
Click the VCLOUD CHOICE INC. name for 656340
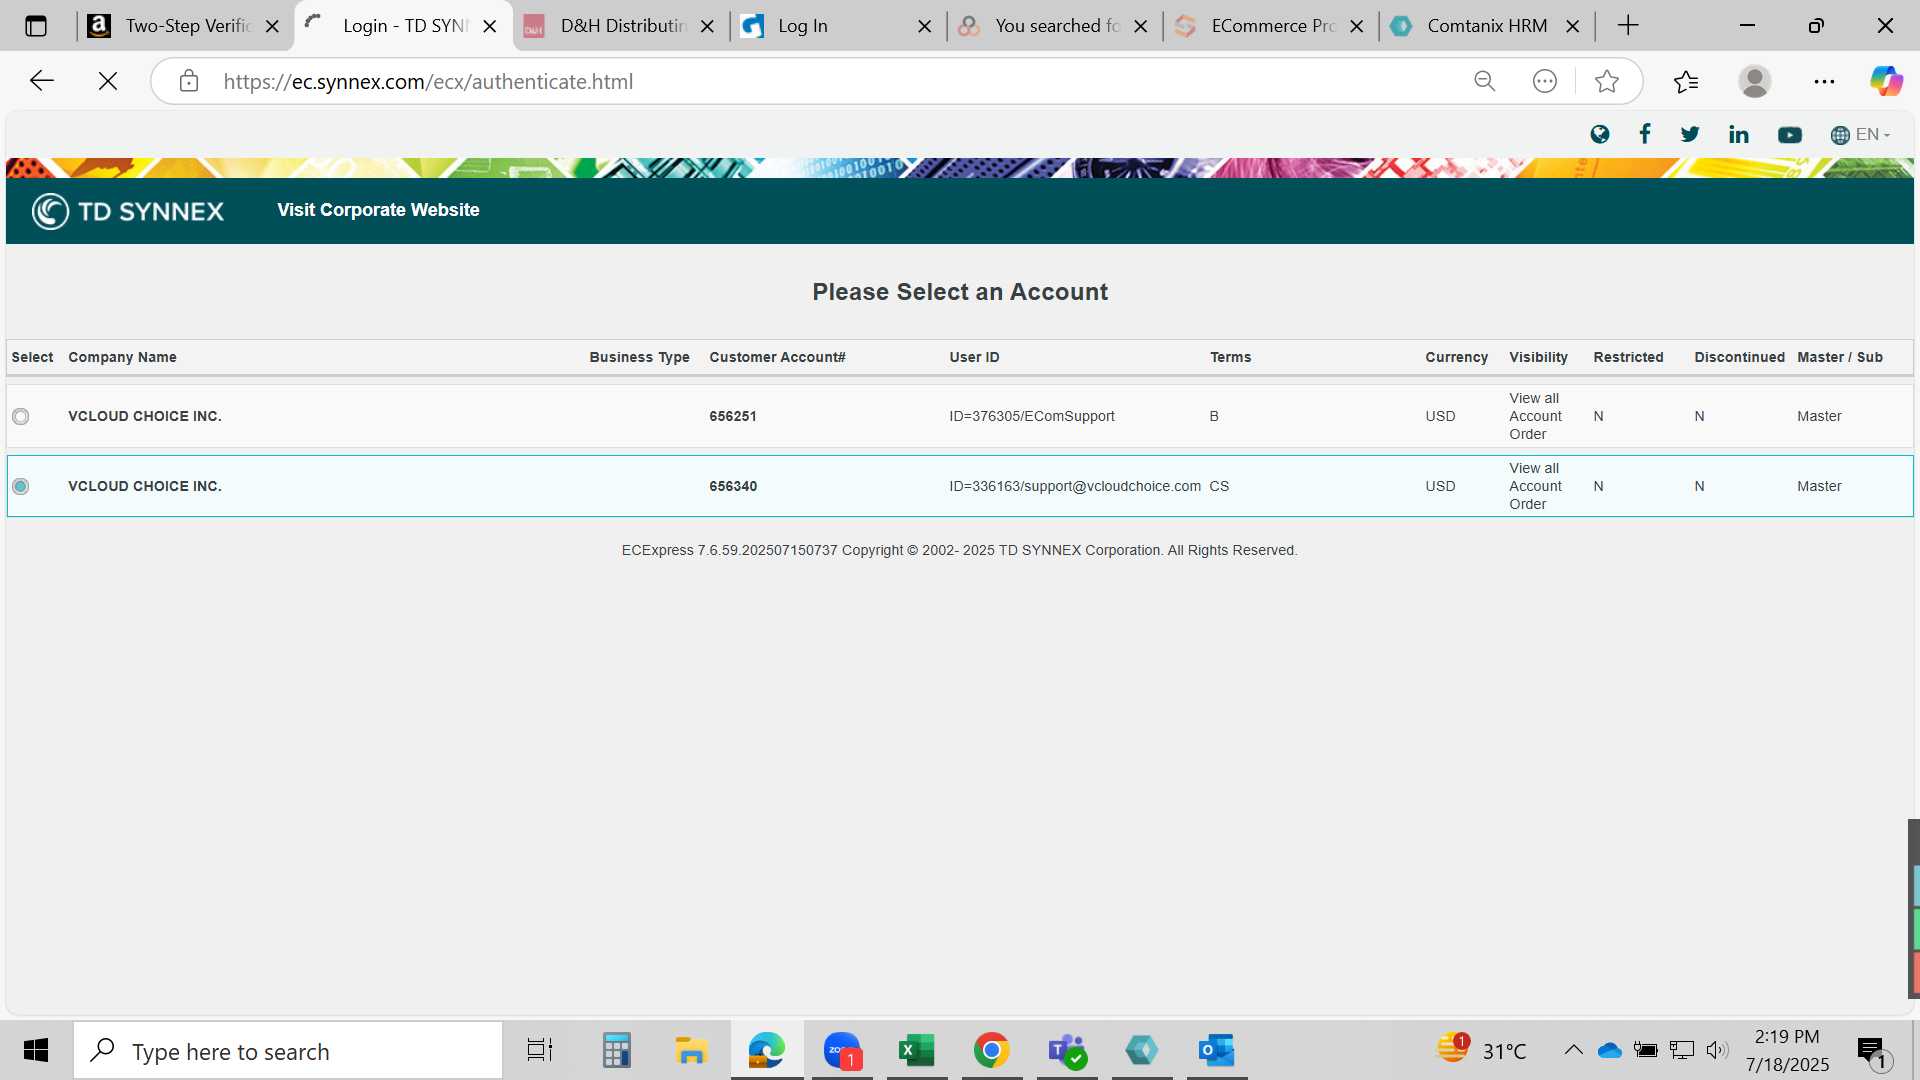pyautogui.click(x=145, y=486)
